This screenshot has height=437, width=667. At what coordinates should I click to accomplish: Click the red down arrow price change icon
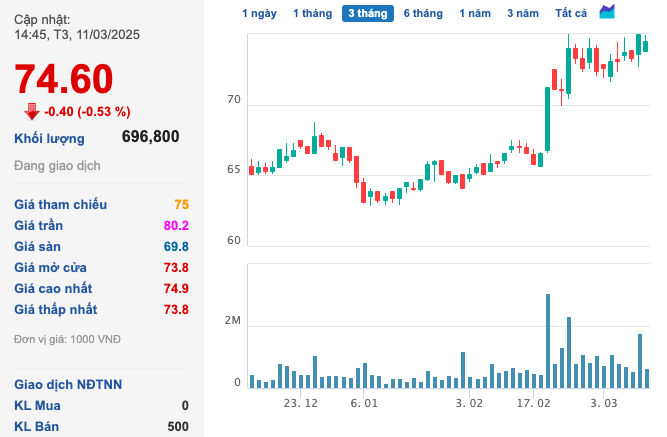(x=32, y=110)
